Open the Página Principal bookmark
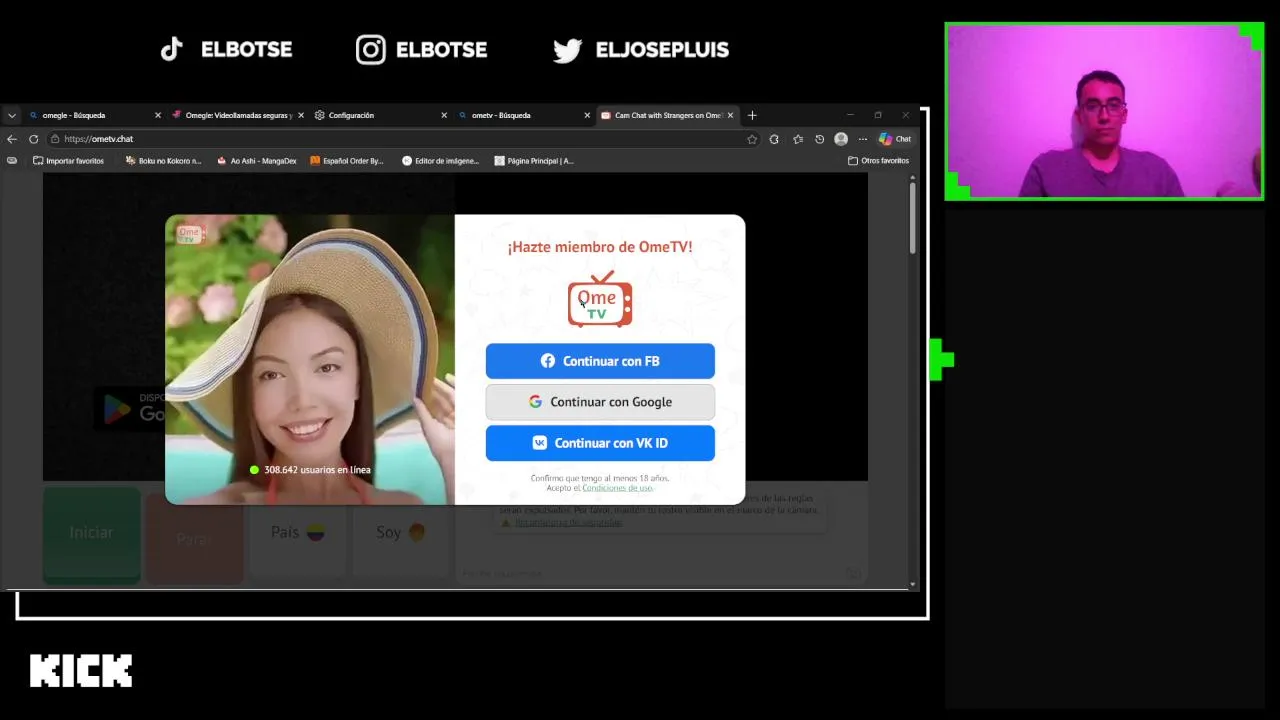This screenshot has width=1280, height=720. (x=534, y=161)
